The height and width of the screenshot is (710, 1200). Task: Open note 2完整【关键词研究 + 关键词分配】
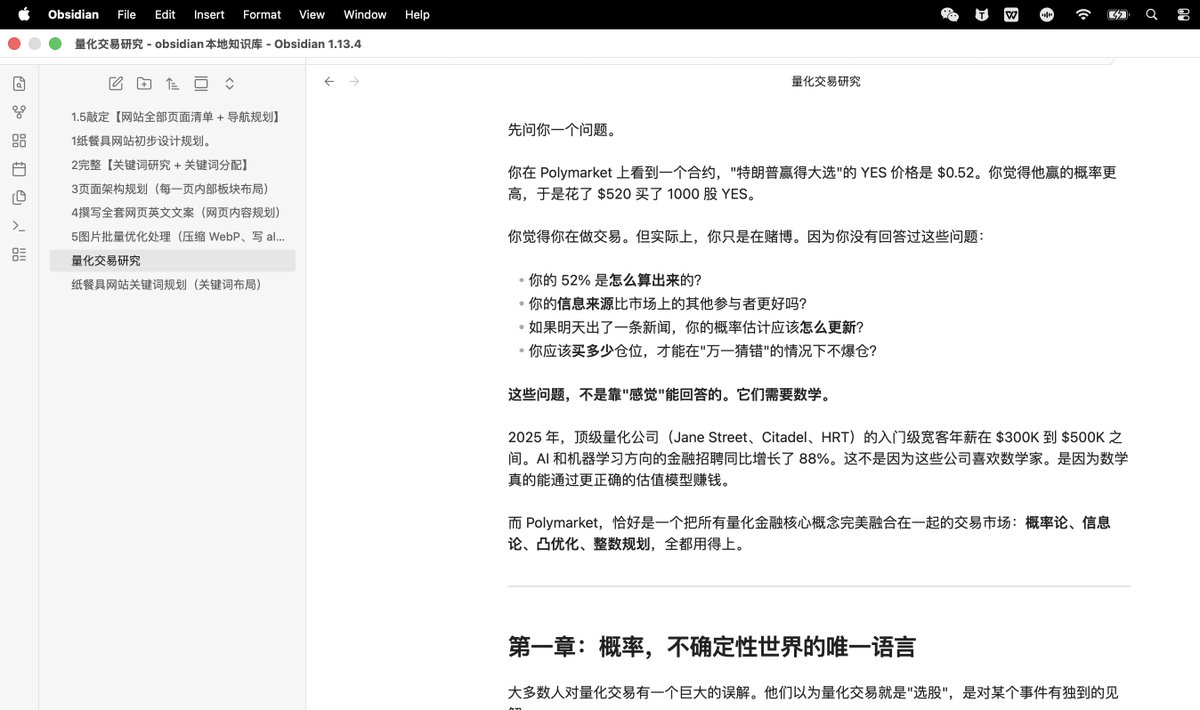click(173, 165)
